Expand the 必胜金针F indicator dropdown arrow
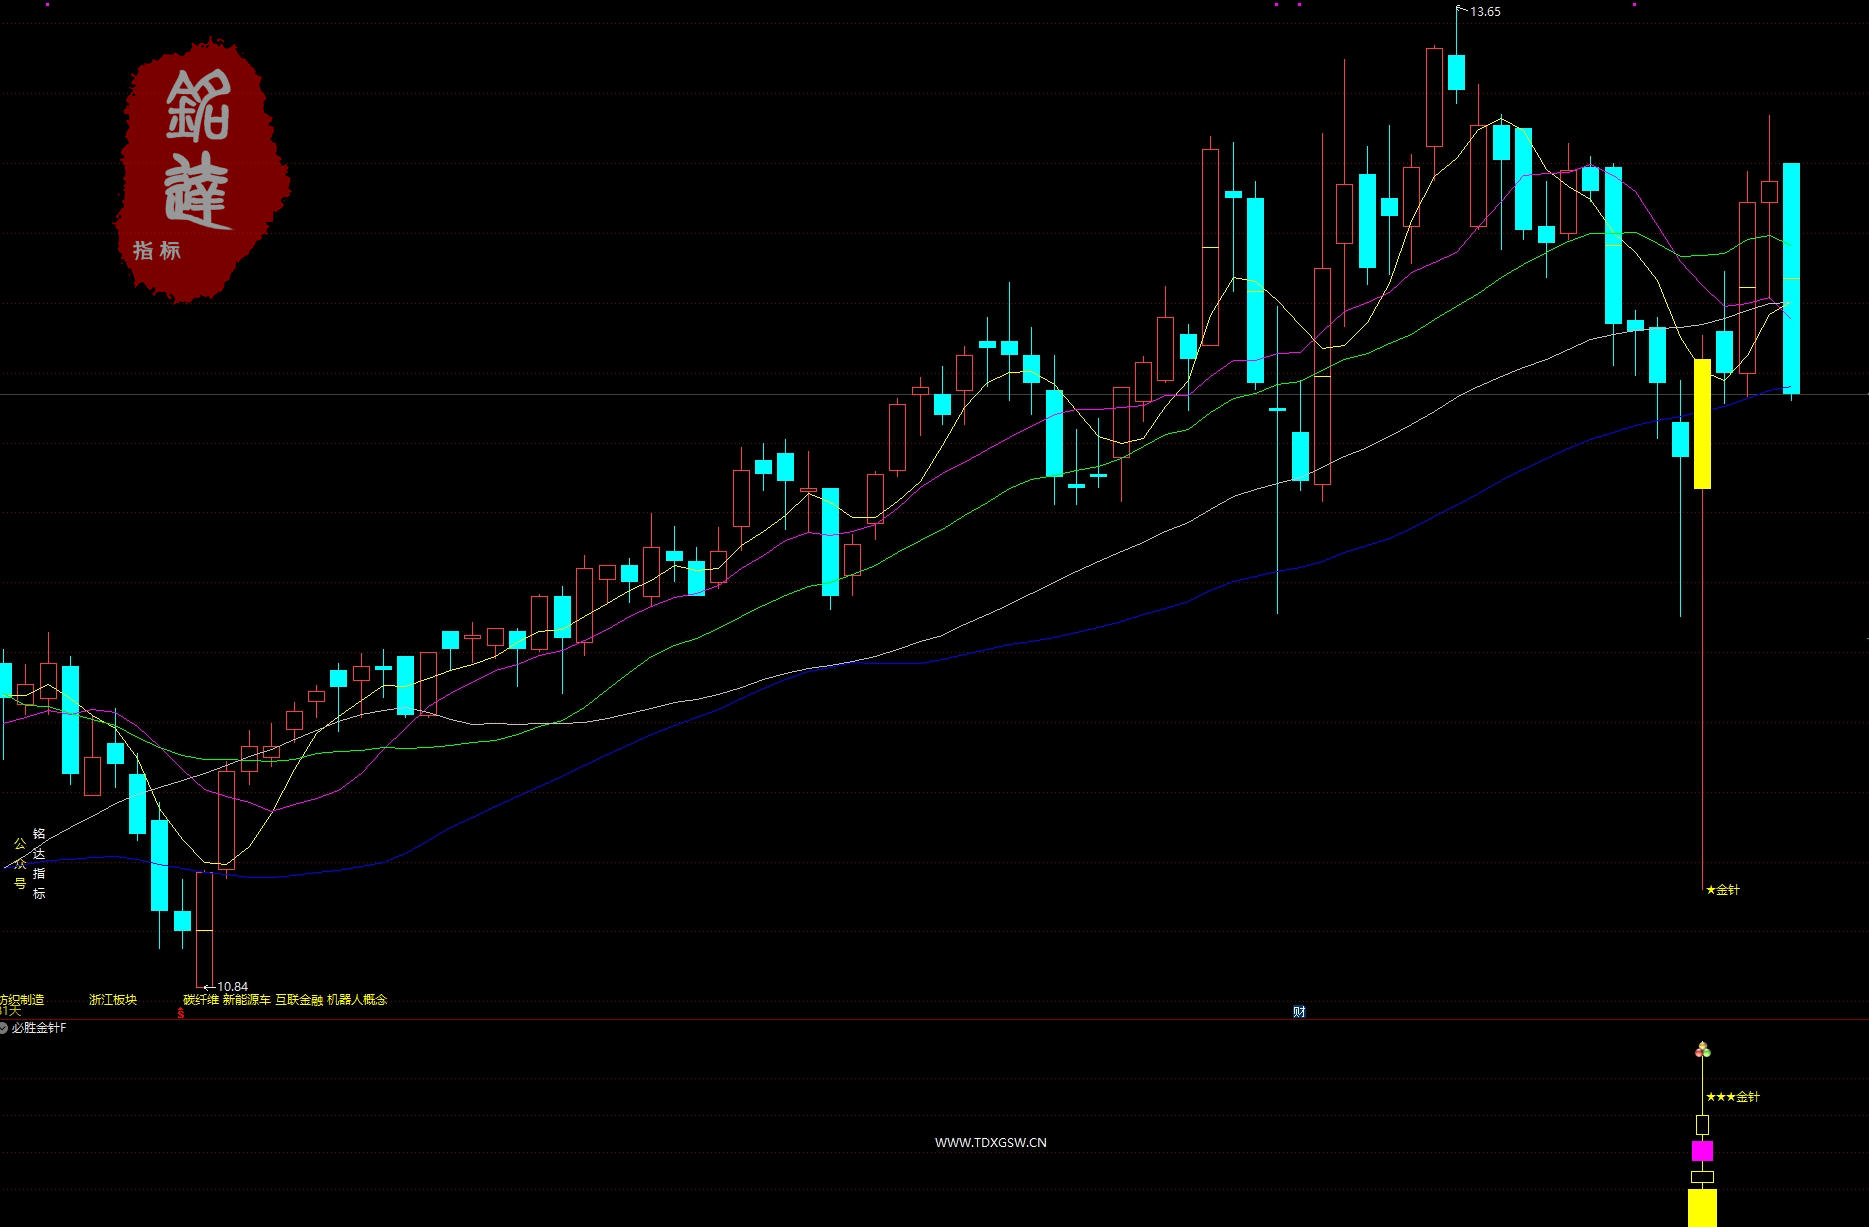This screenshot has height=1227, width=1869. click(4, 1028)
